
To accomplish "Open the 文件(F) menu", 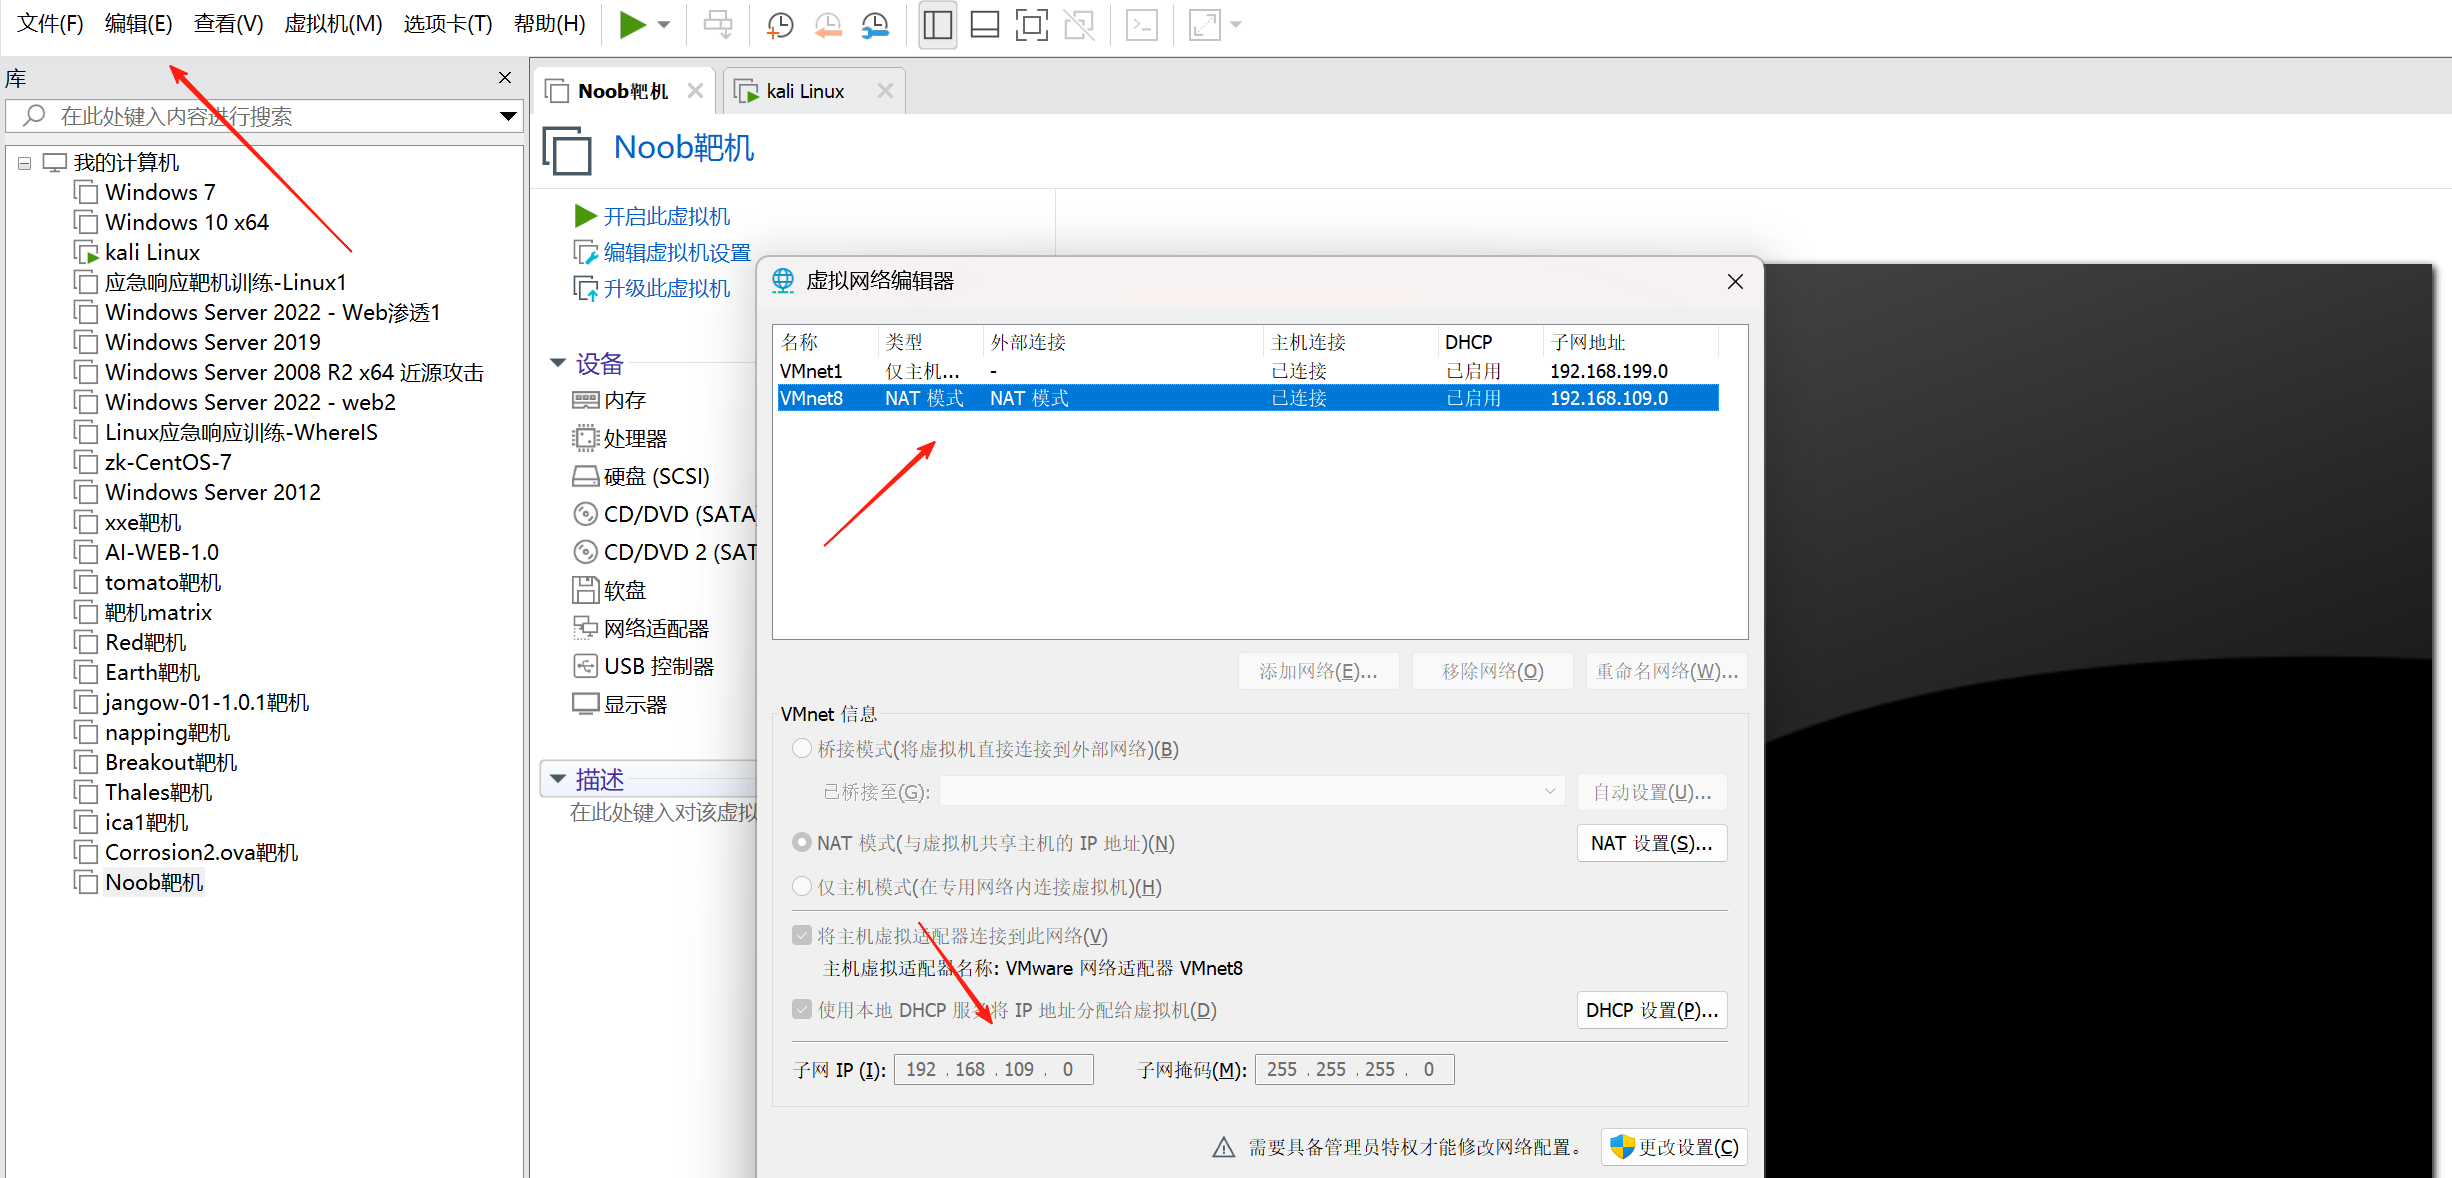I will [50, 24].
